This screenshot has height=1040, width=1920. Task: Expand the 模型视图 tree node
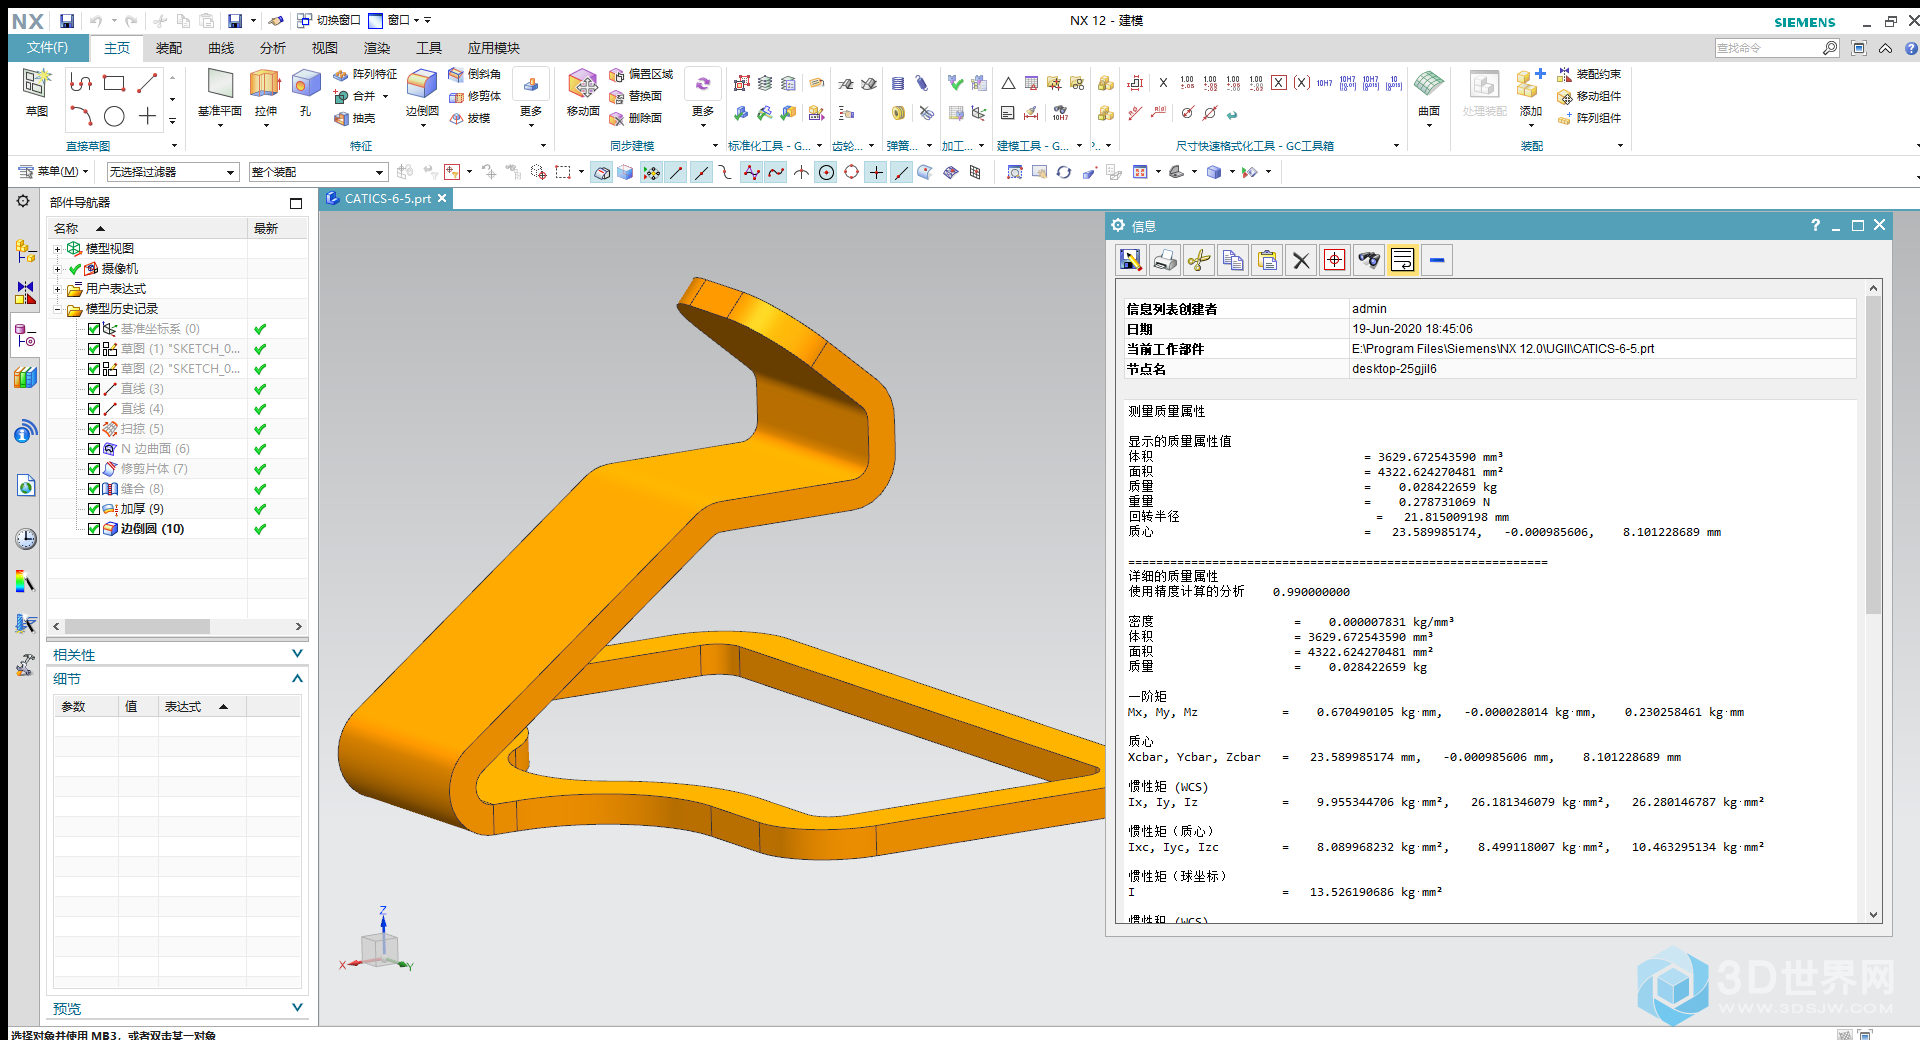click(x=58, y=249)
